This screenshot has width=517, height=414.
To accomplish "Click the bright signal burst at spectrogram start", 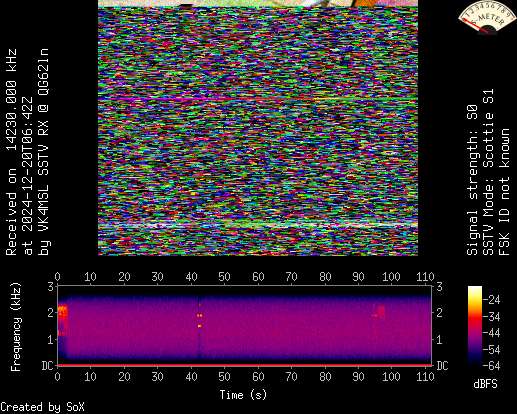I will (63, 320).
